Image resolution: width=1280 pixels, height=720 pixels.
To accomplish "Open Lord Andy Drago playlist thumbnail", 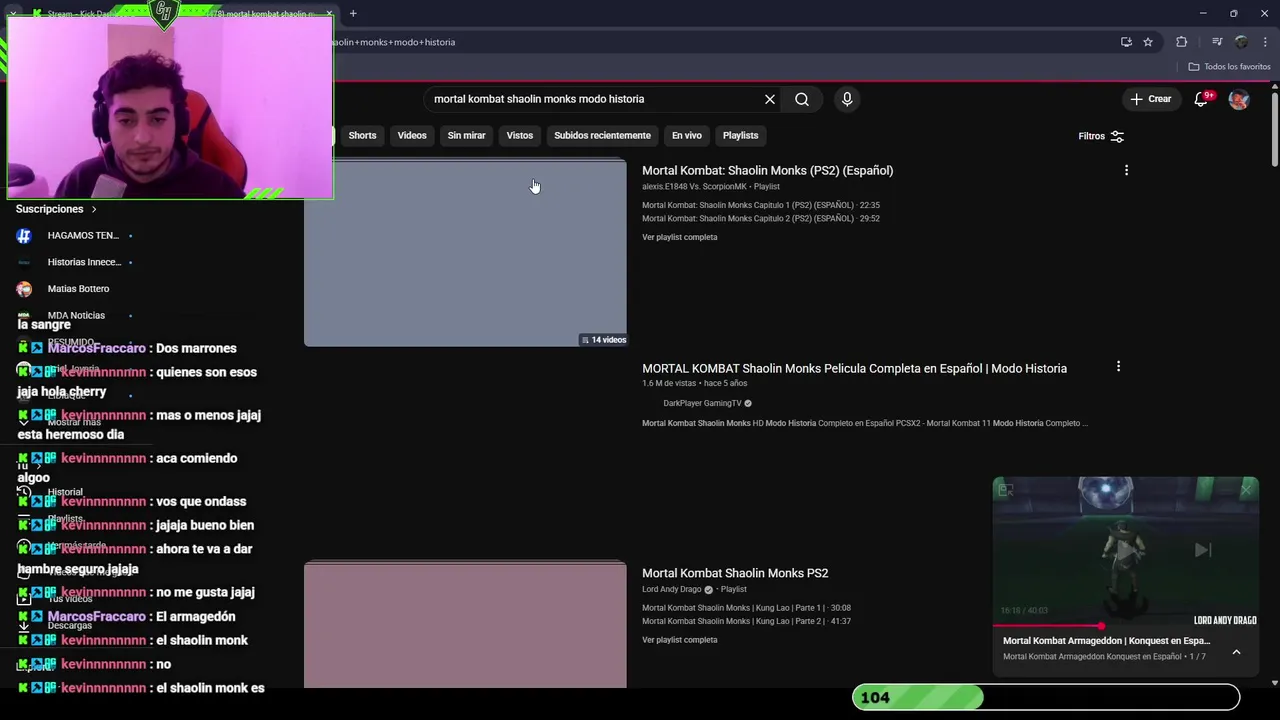I will click(x=465, y=625).
